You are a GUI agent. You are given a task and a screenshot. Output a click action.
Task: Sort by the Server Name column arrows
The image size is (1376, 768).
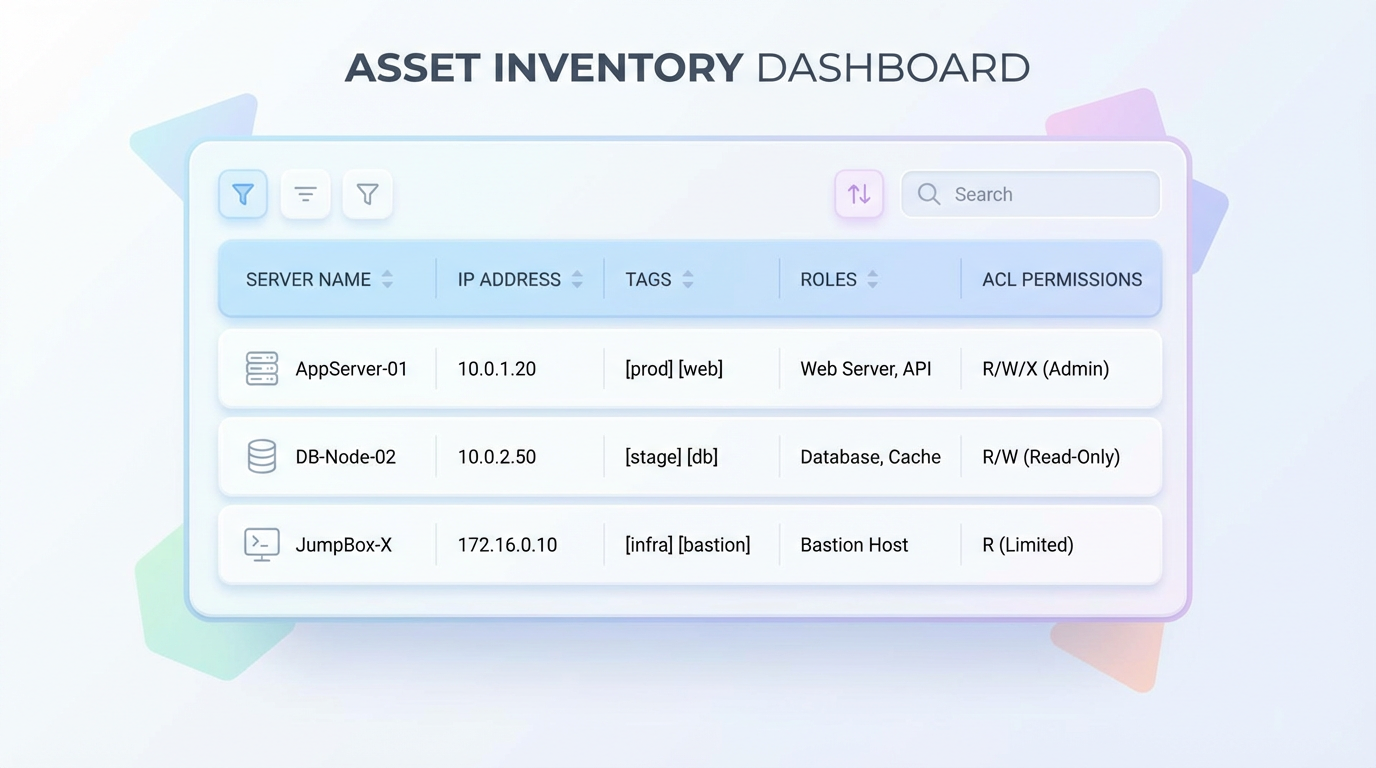(387, 280)
